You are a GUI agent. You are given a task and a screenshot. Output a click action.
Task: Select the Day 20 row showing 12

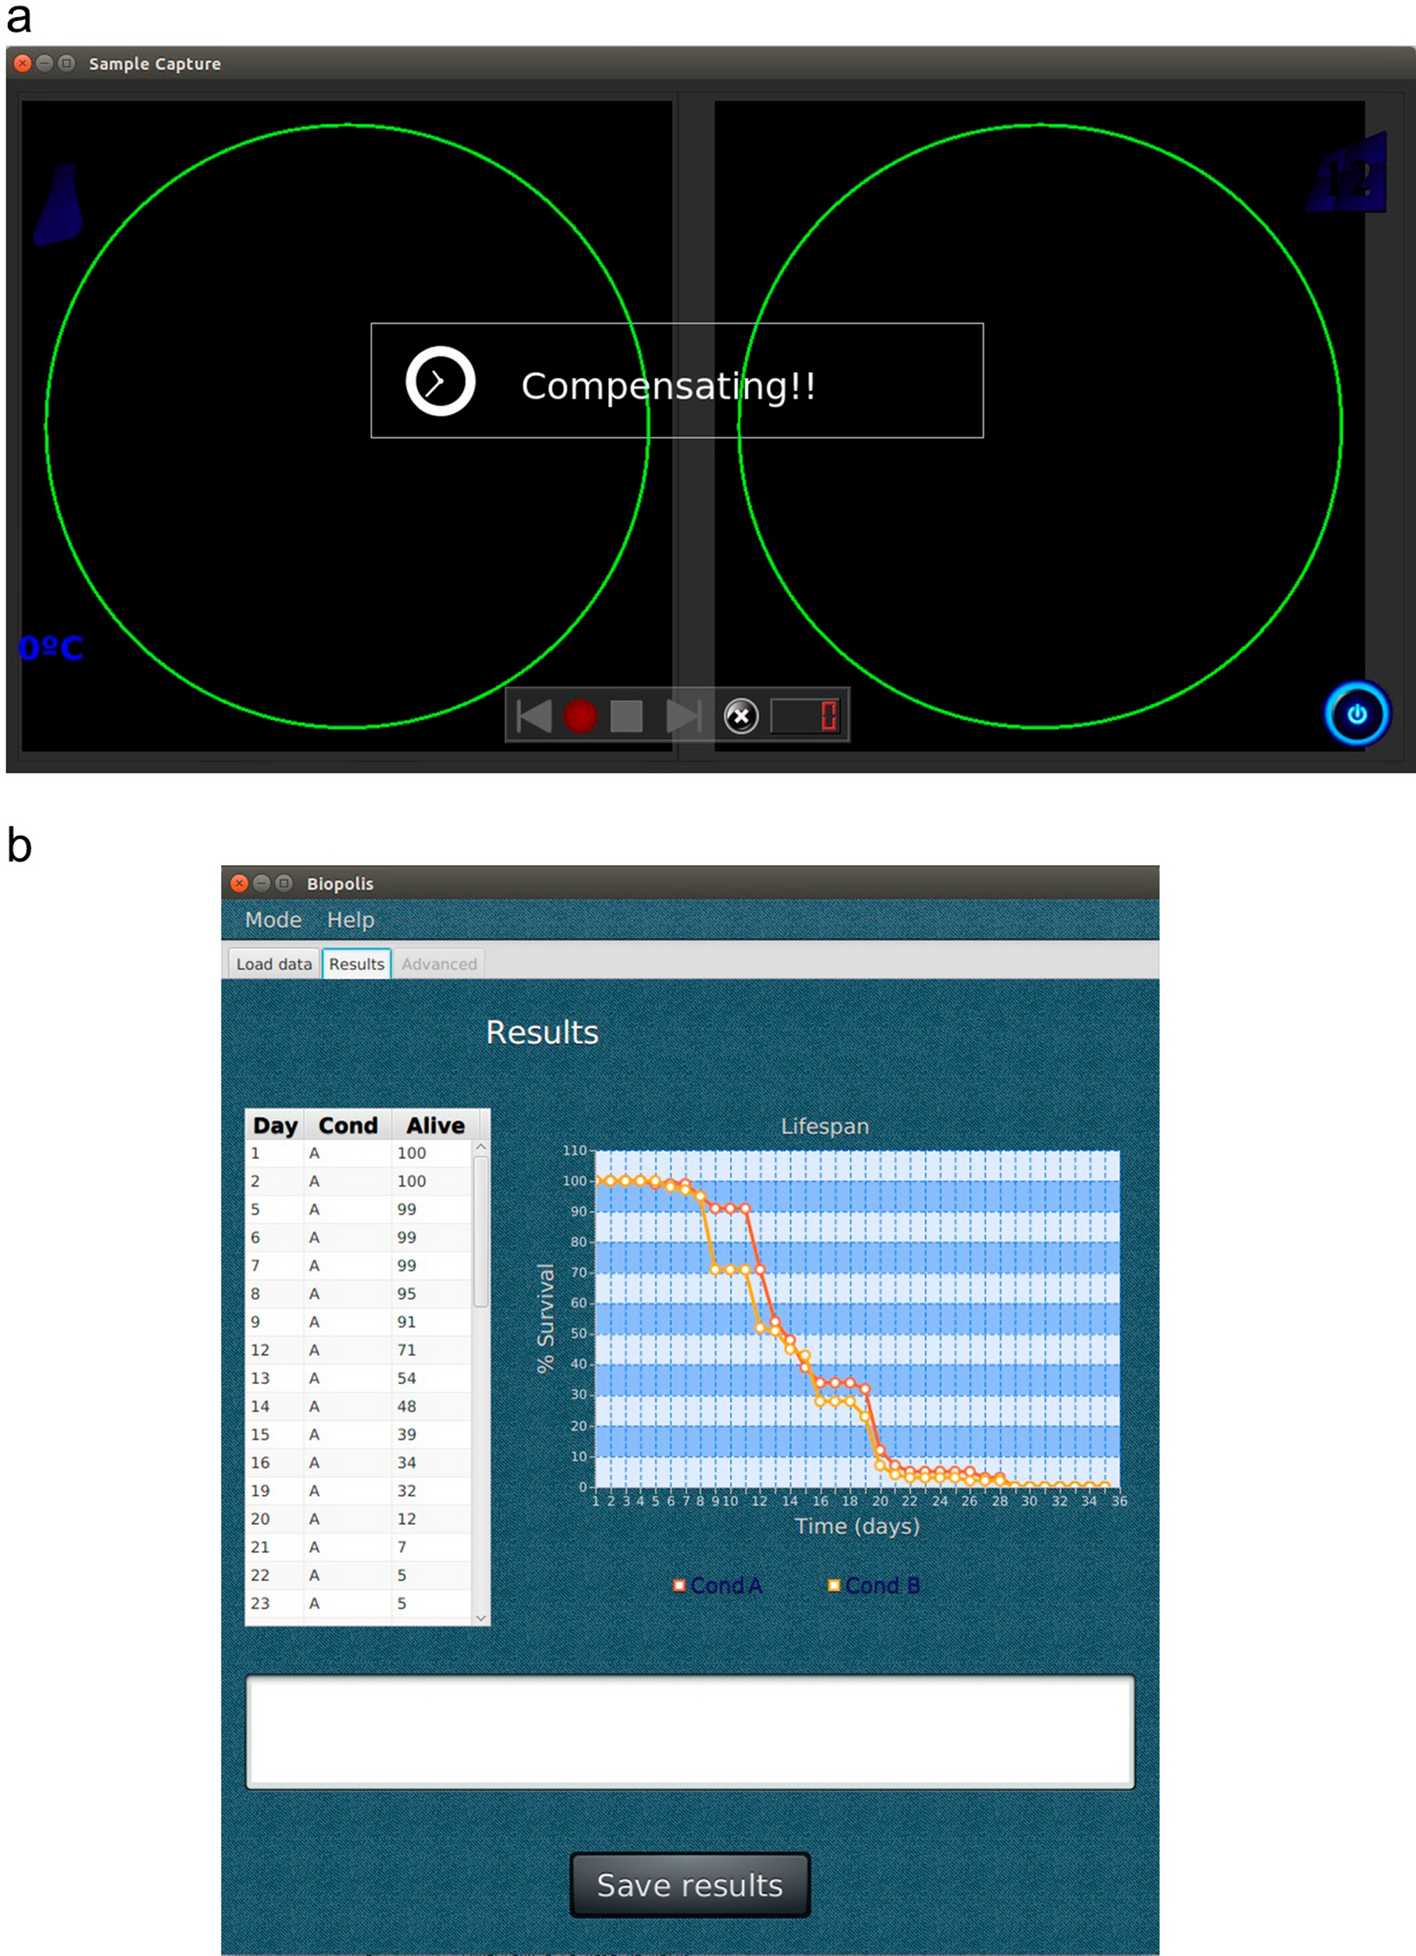click(x=359, y=1518)
